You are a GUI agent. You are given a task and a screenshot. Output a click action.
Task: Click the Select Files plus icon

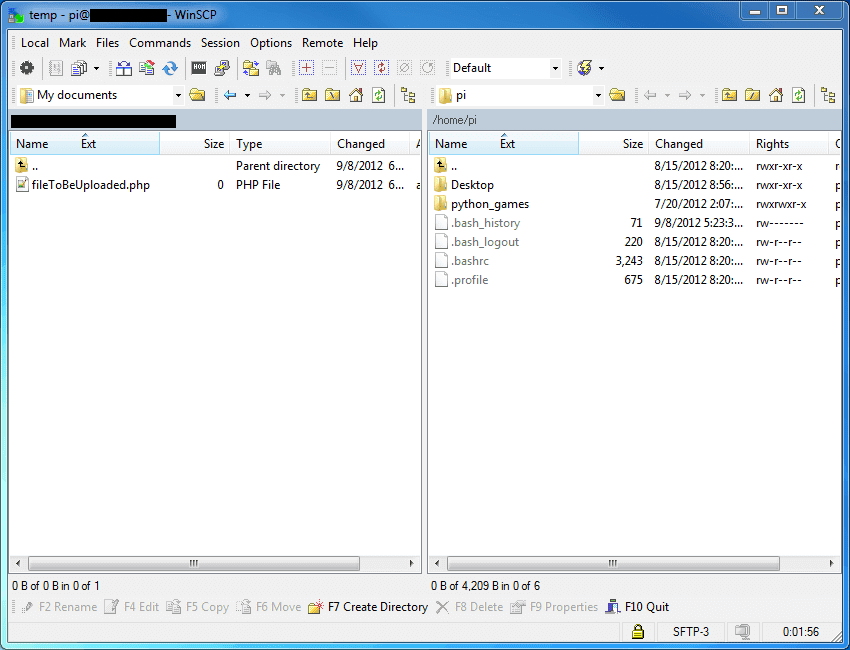point(307,68)
